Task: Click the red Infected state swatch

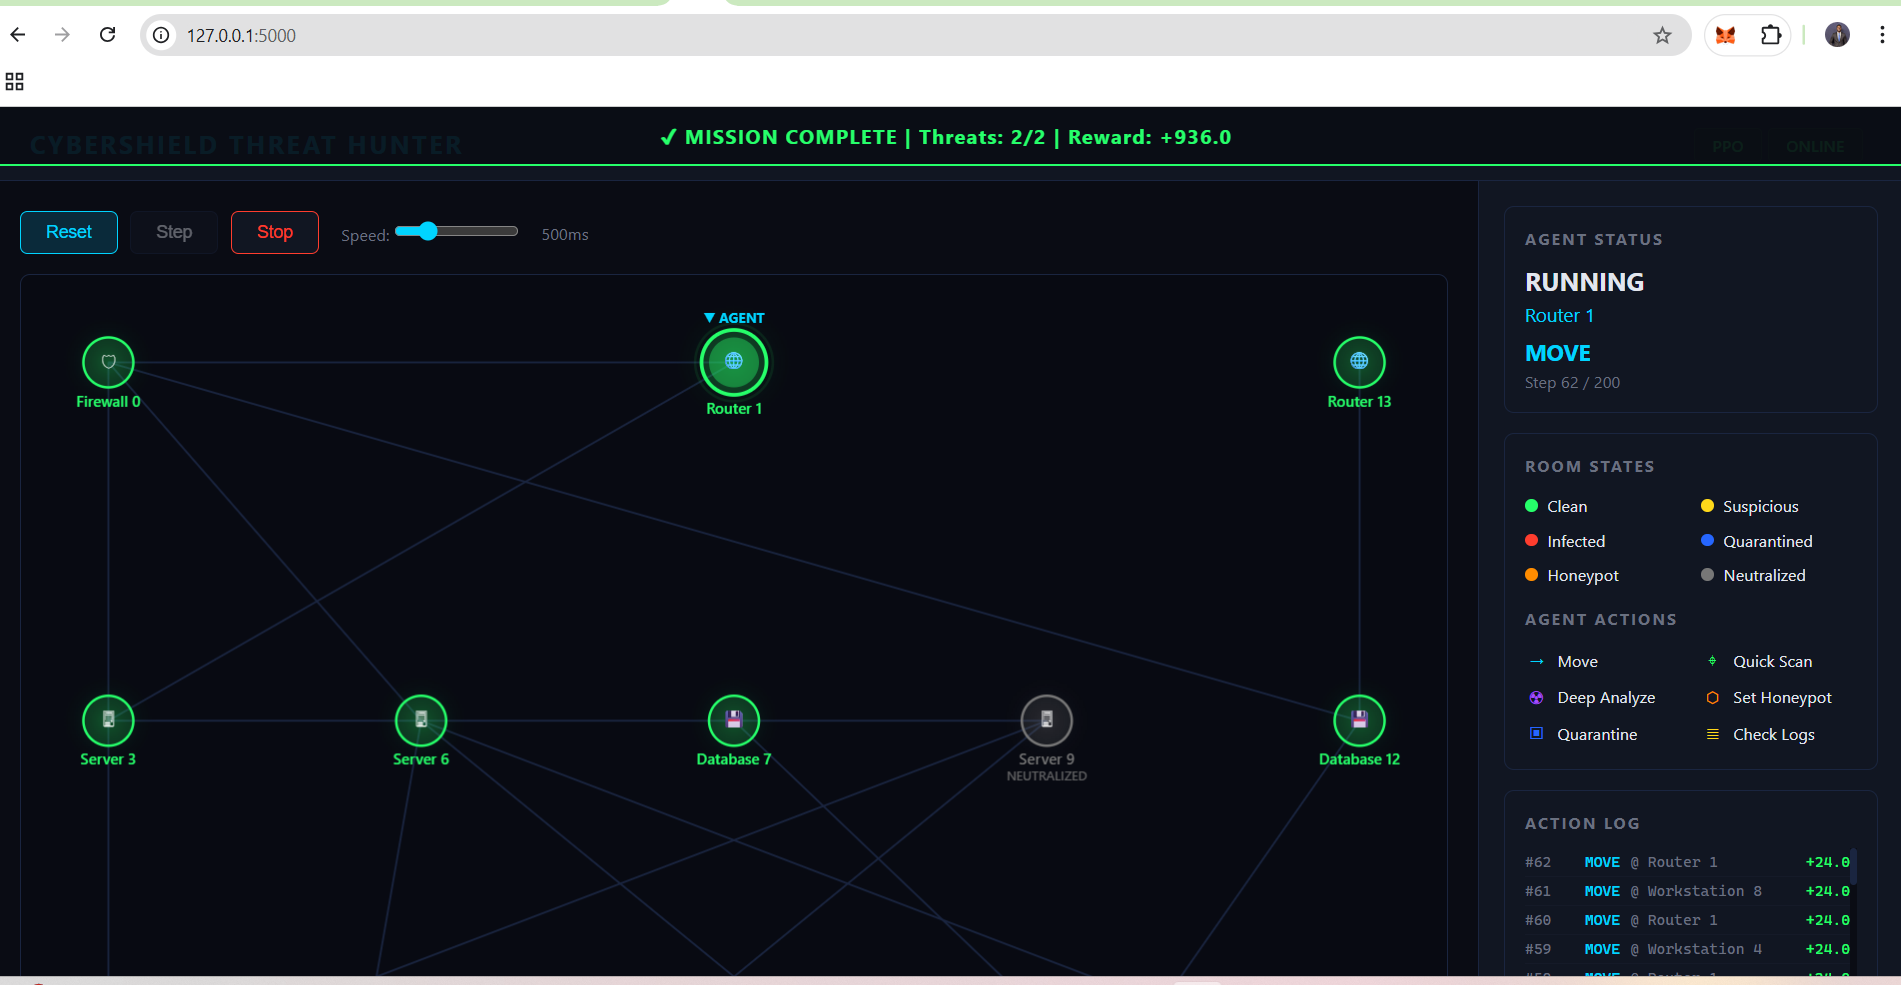Action: pyautogui.click(x=1531, y=541)
